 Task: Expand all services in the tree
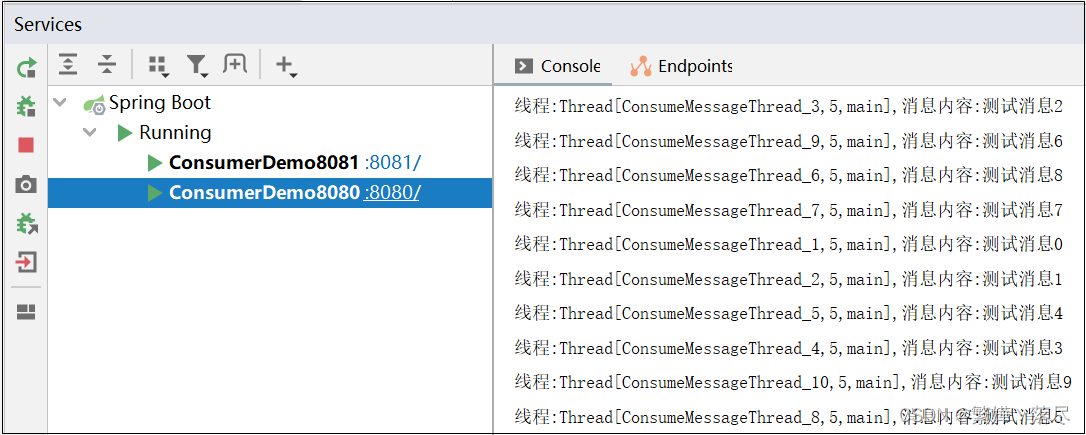tap(67, 64)
